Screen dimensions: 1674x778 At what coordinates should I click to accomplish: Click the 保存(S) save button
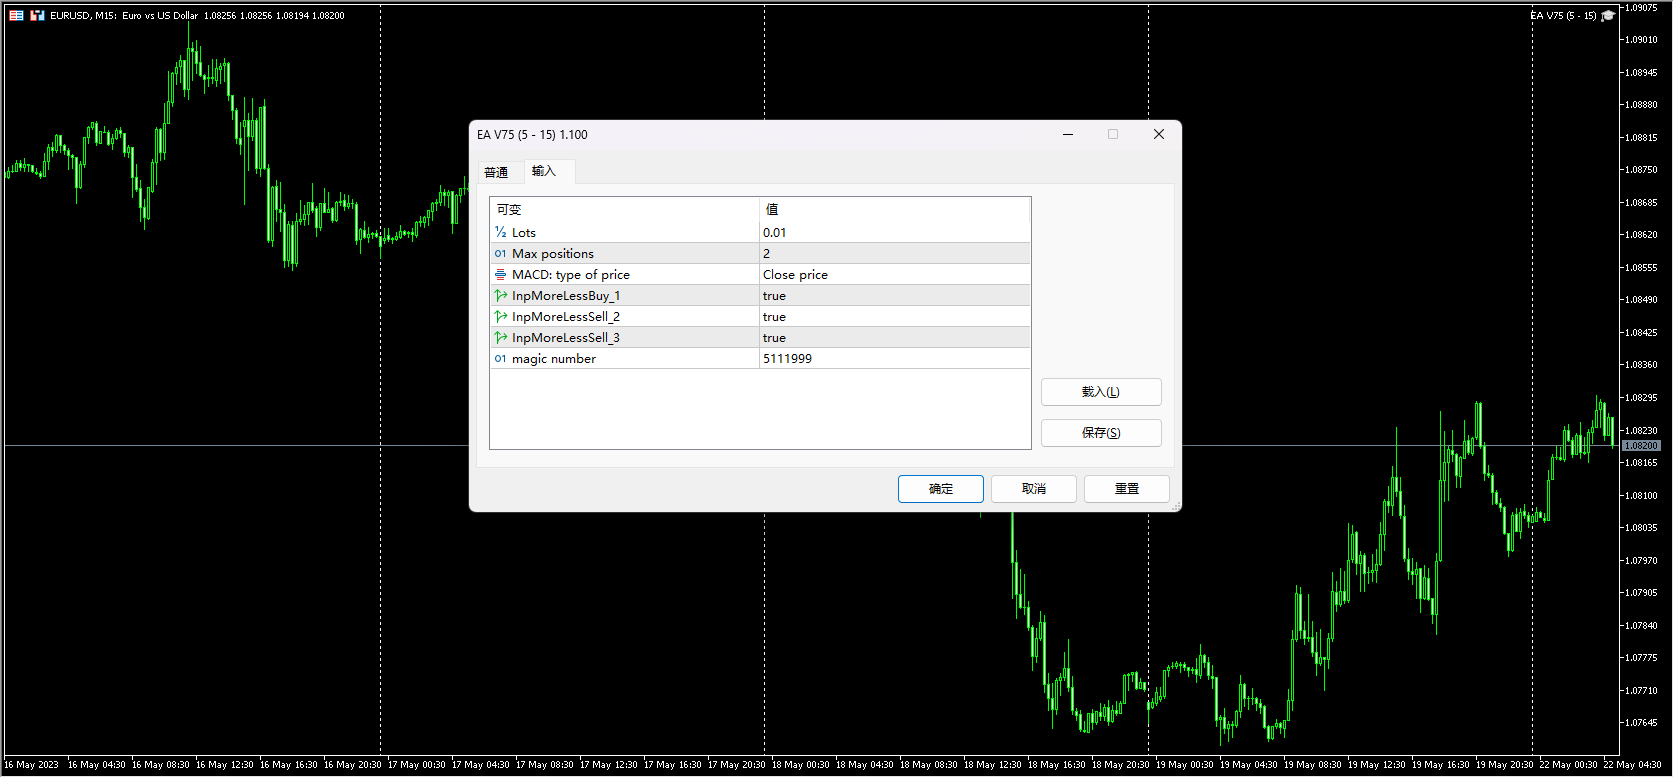(x=1101, y=433)
